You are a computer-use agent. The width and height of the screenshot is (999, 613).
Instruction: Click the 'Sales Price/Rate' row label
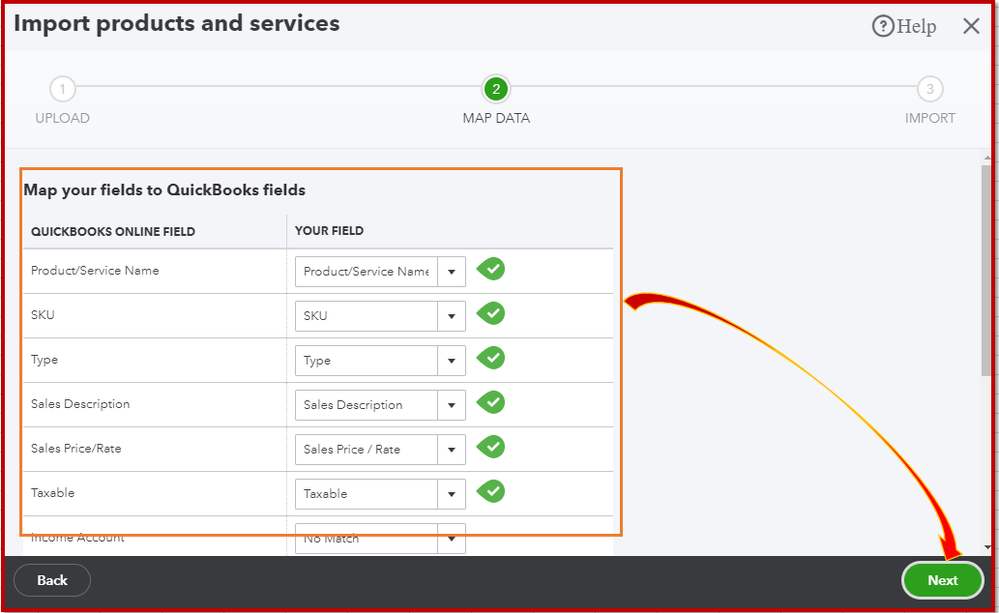pos(76,449)
